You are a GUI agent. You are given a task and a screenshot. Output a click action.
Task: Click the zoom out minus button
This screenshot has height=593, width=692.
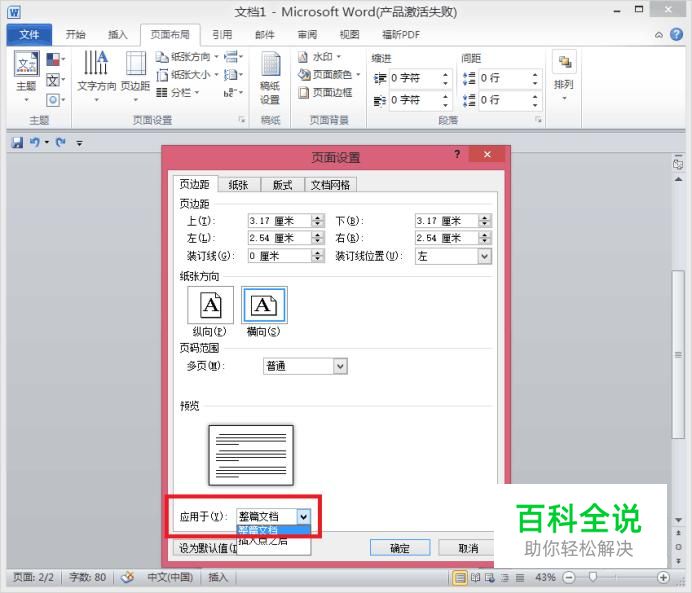click(x=569, y=577)
